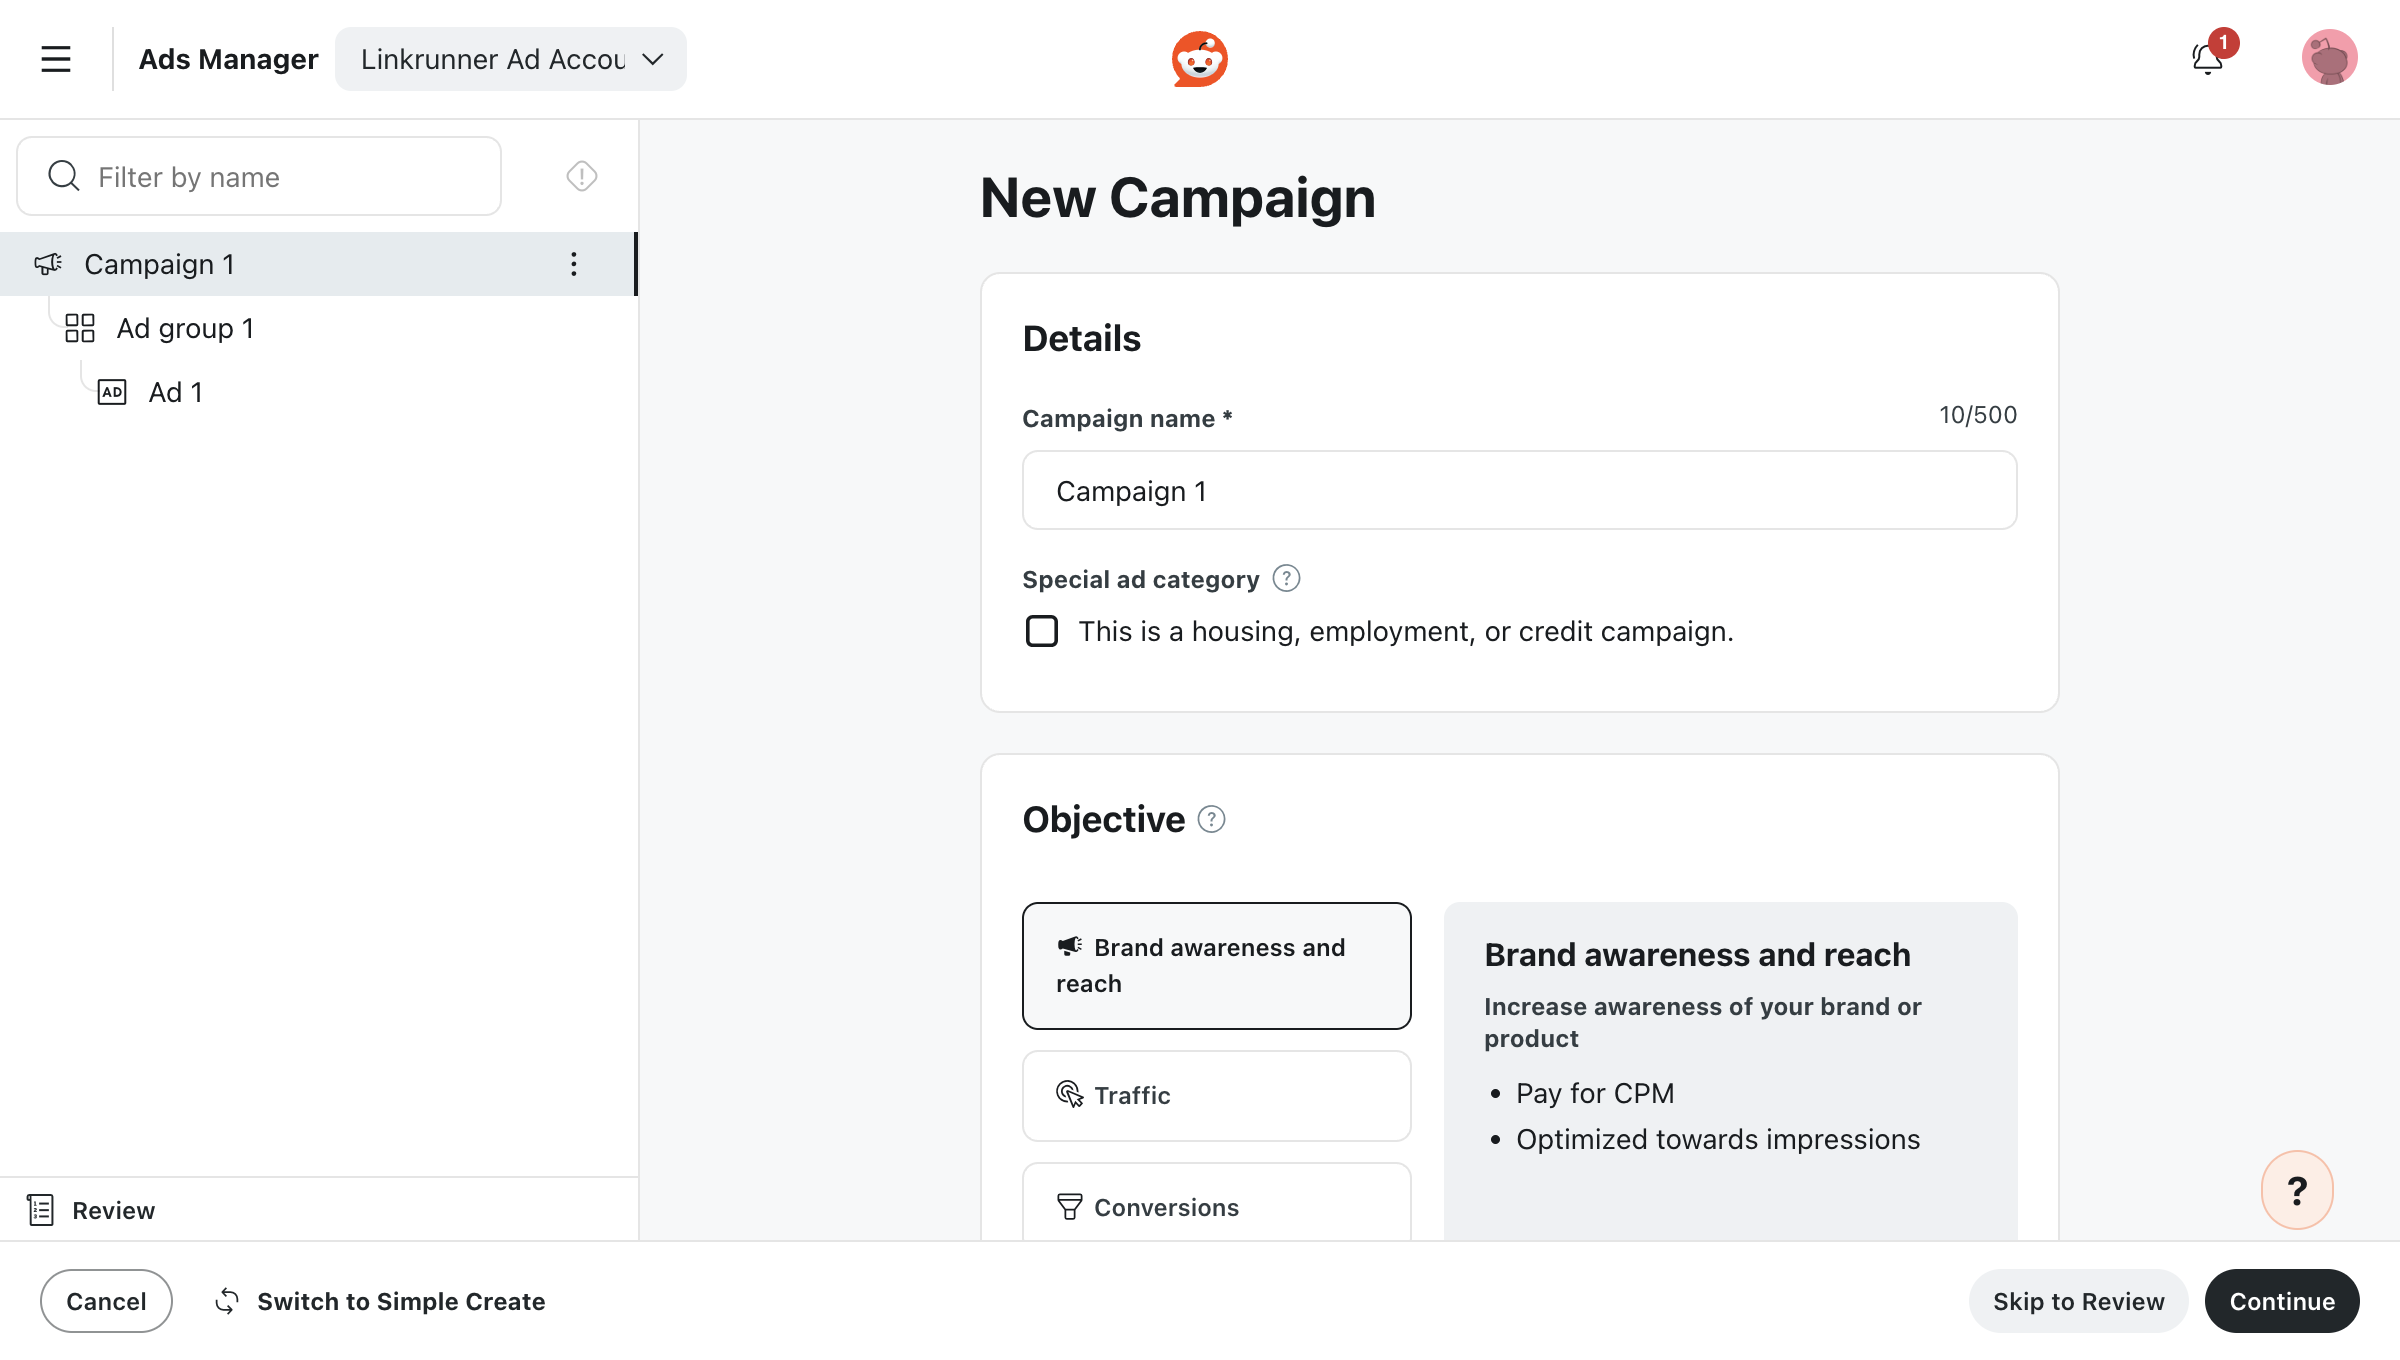Click the Cancel button

click(106, 1301)
